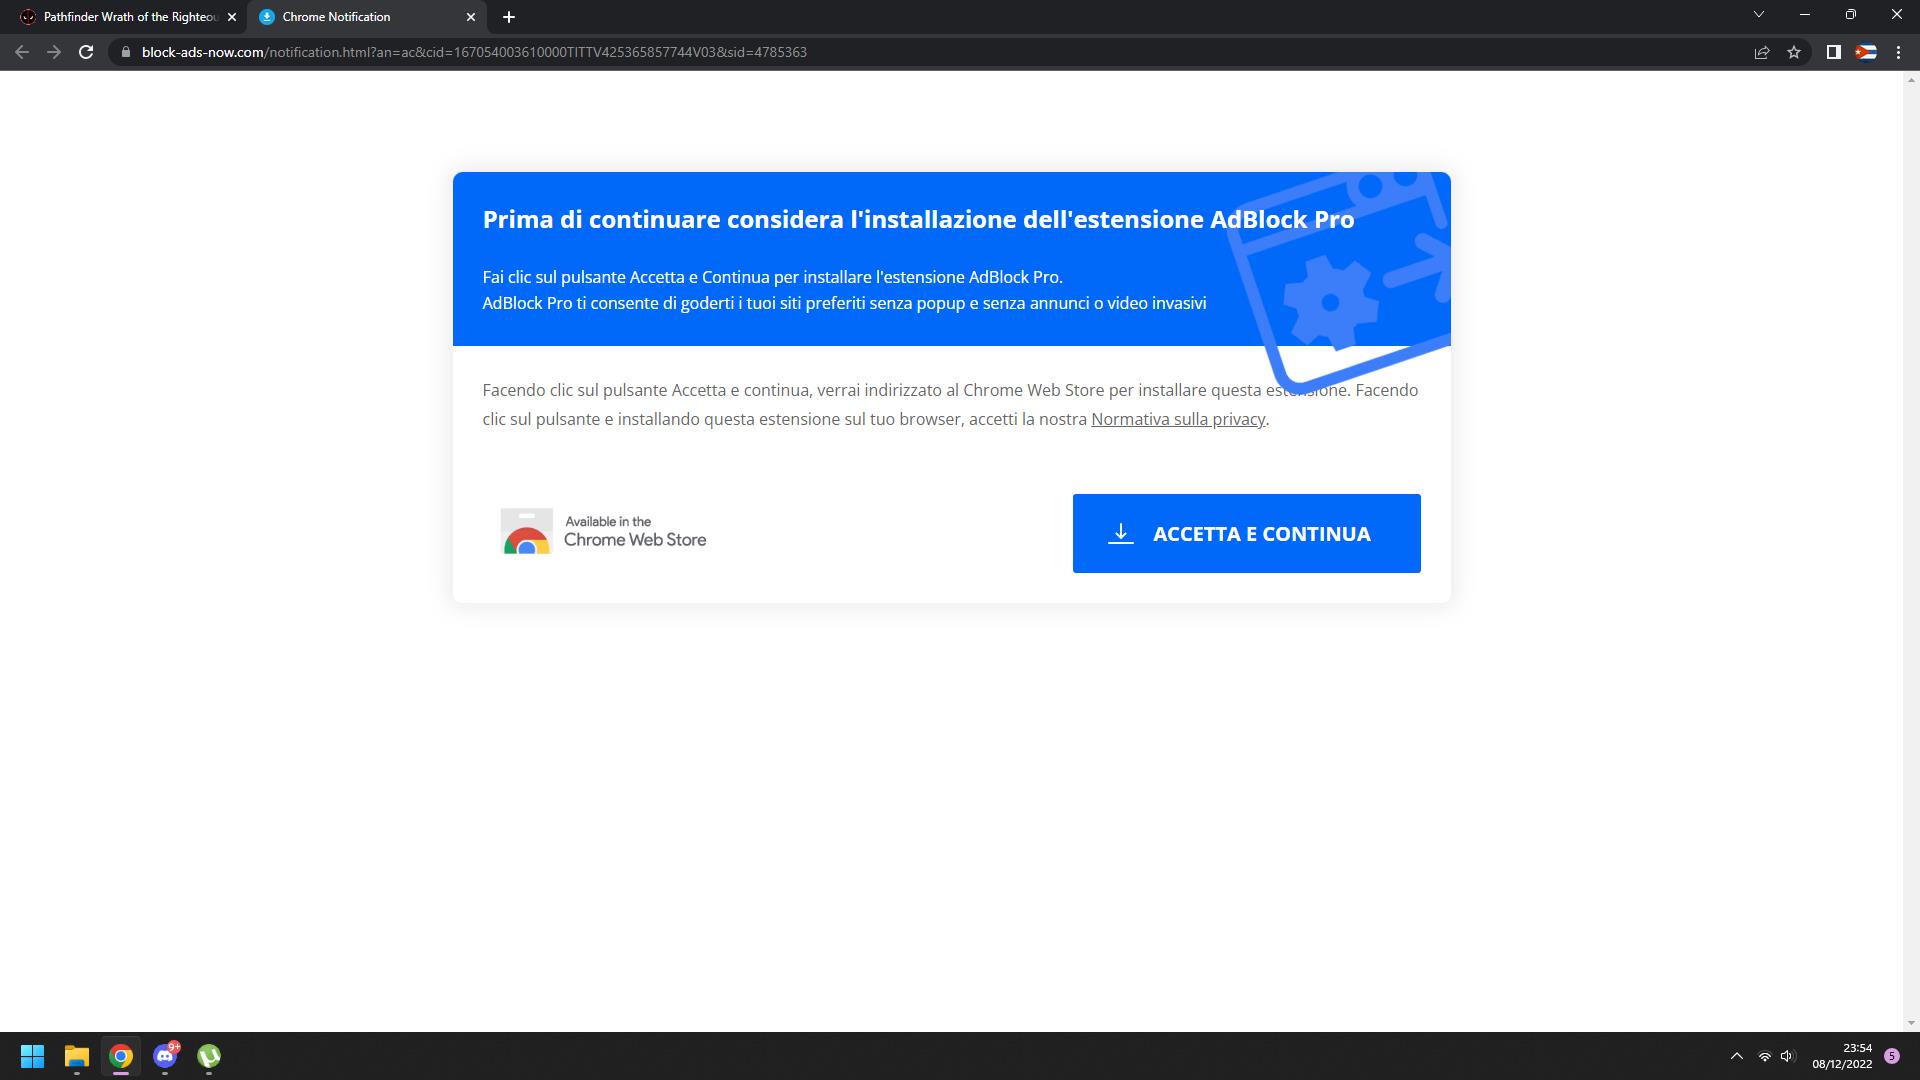Screen dimensions: 1920x1080
Task: Switch to the Pathfinder Wrath of the Righteous tab
Action: [x=129, y=17]
